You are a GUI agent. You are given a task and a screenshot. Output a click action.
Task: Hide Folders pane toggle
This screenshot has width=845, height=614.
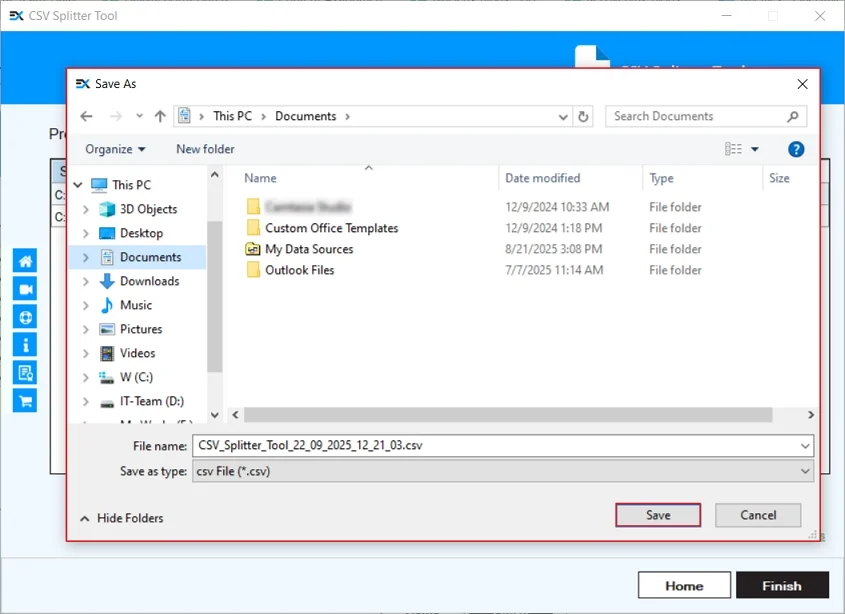121,518
